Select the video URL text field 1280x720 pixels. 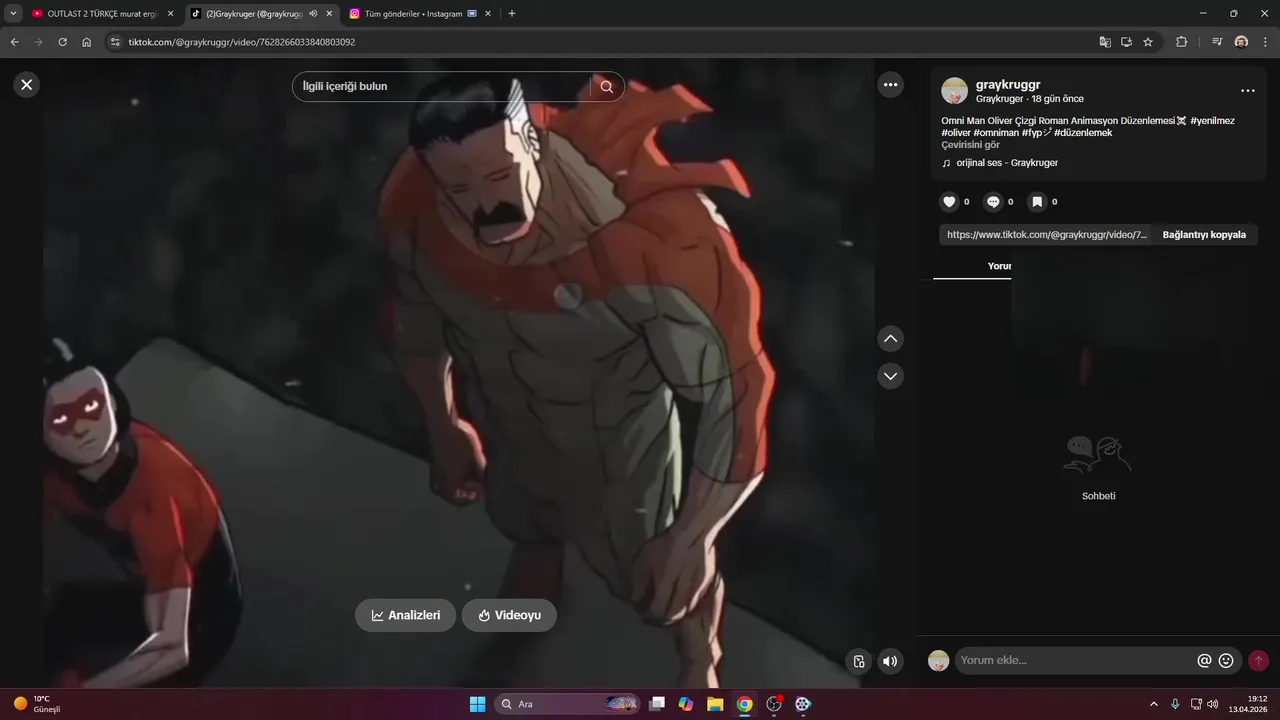point(1046,235)
